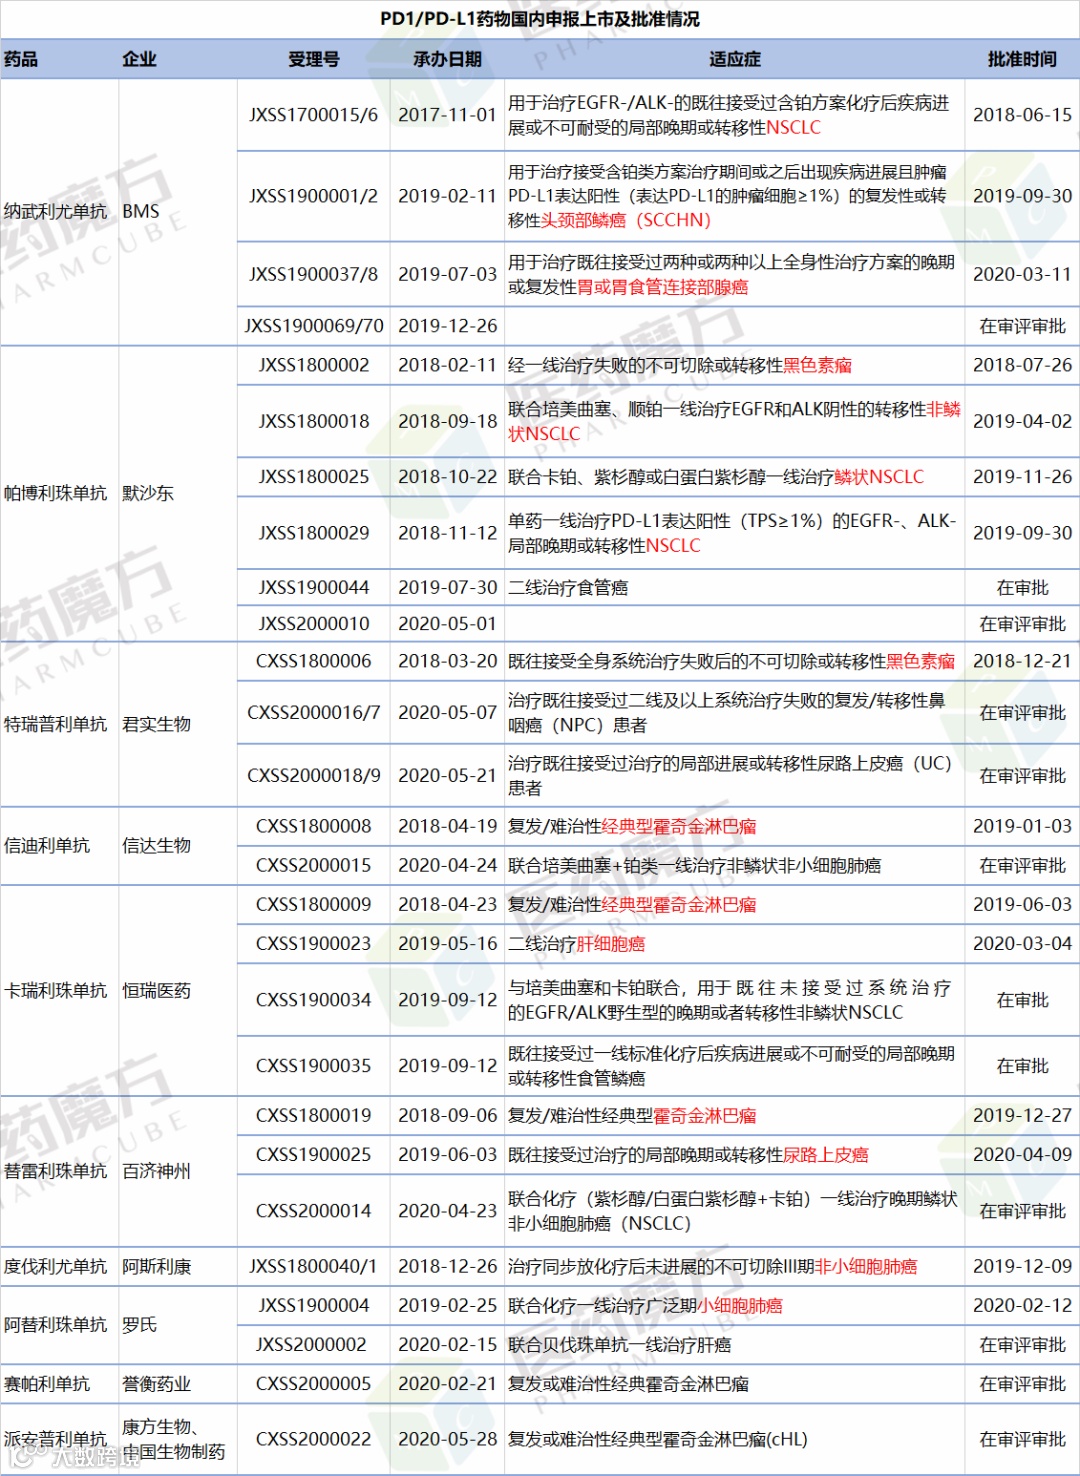1080x1476 pixels.
Task: Select acceptance number JXSS1800002
Action: pyautogui.click(x=313, y=365)
